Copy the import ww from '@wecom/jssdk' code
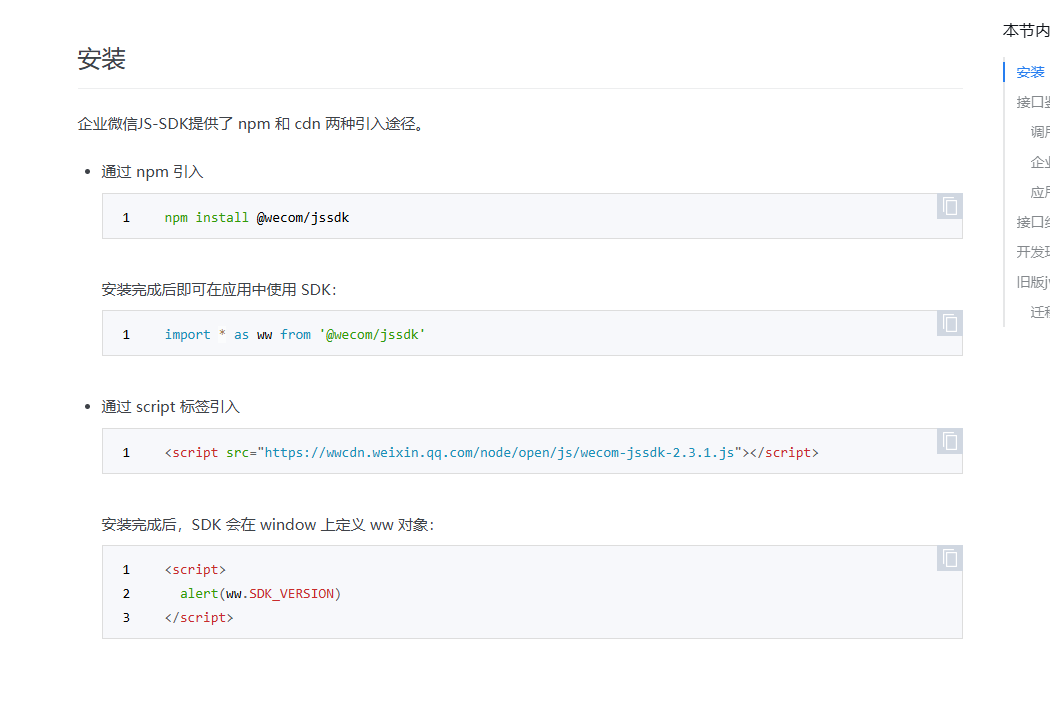1050x702 pixels. 950,324
